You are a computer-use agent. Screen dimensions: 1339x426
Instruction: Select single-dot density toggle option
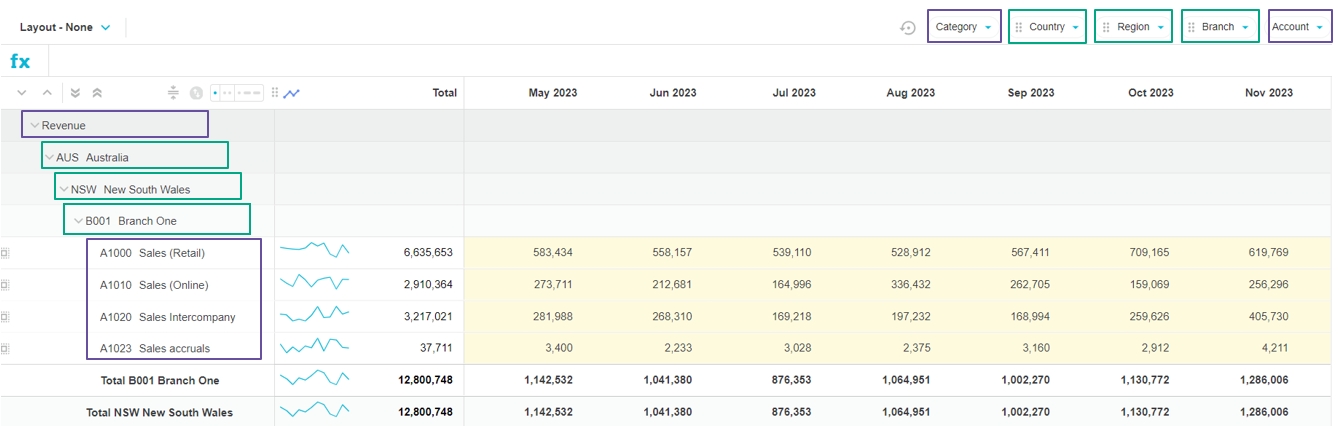point(216,93)
